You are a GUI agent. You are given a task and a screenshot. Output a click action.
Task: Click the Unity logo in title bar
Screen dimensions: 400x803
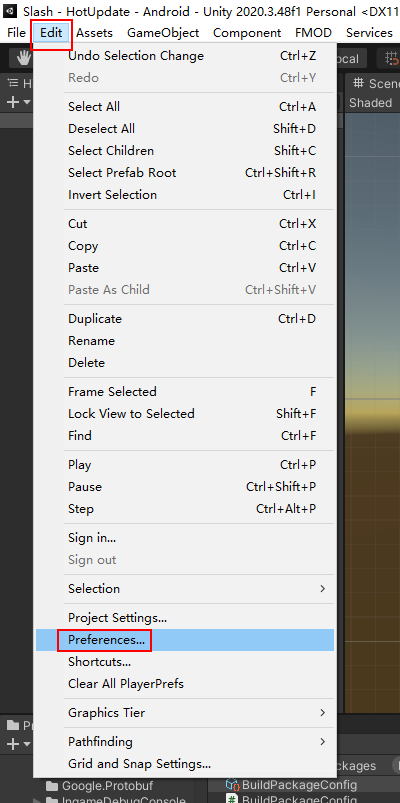(x=10, y=11)
